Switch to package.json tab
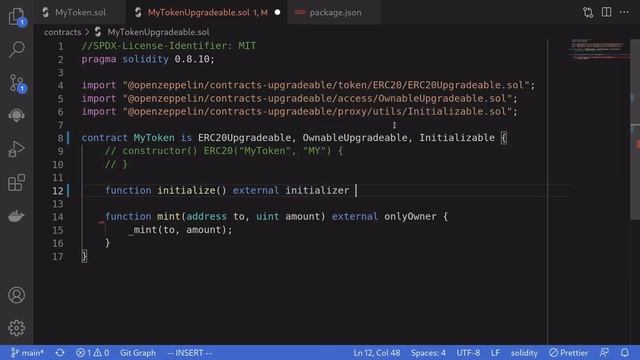This screenshot has height=360, width=640. coord(335,12)
